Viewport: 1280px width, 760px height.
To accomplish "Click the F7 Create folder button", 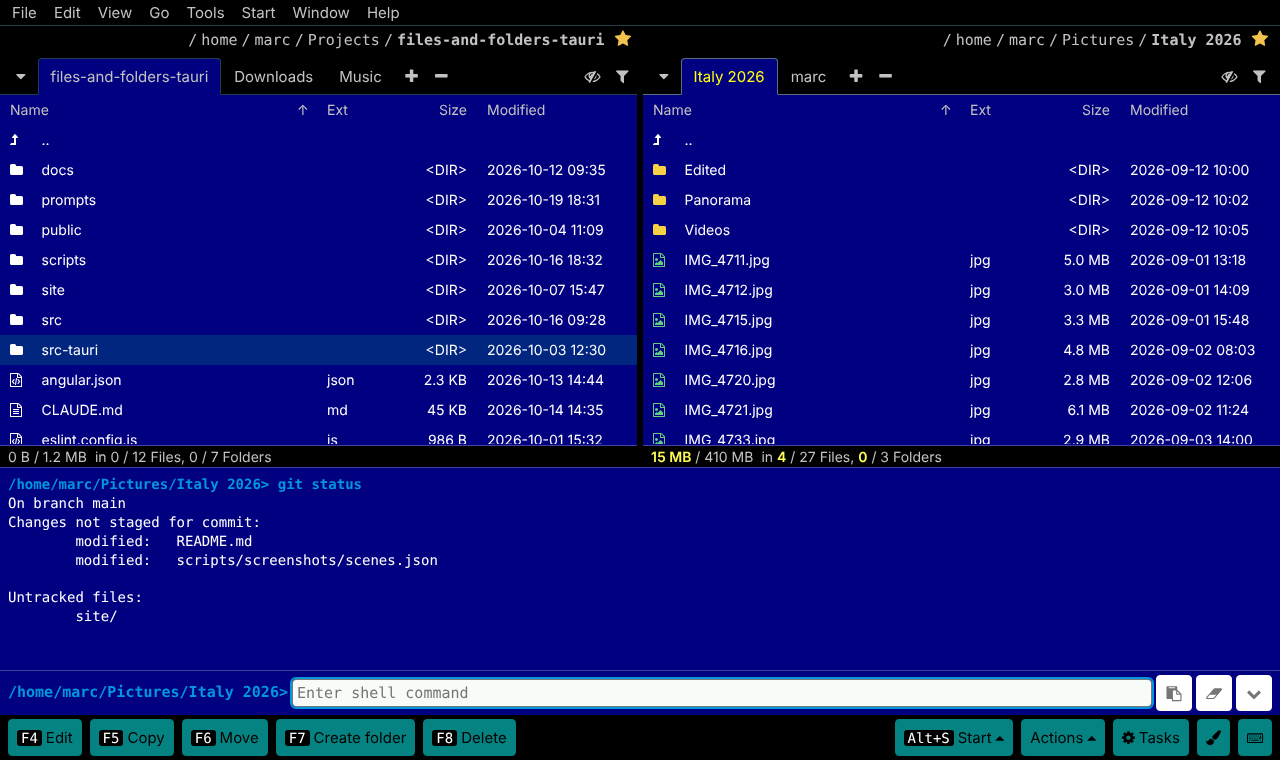I will 346,738.
